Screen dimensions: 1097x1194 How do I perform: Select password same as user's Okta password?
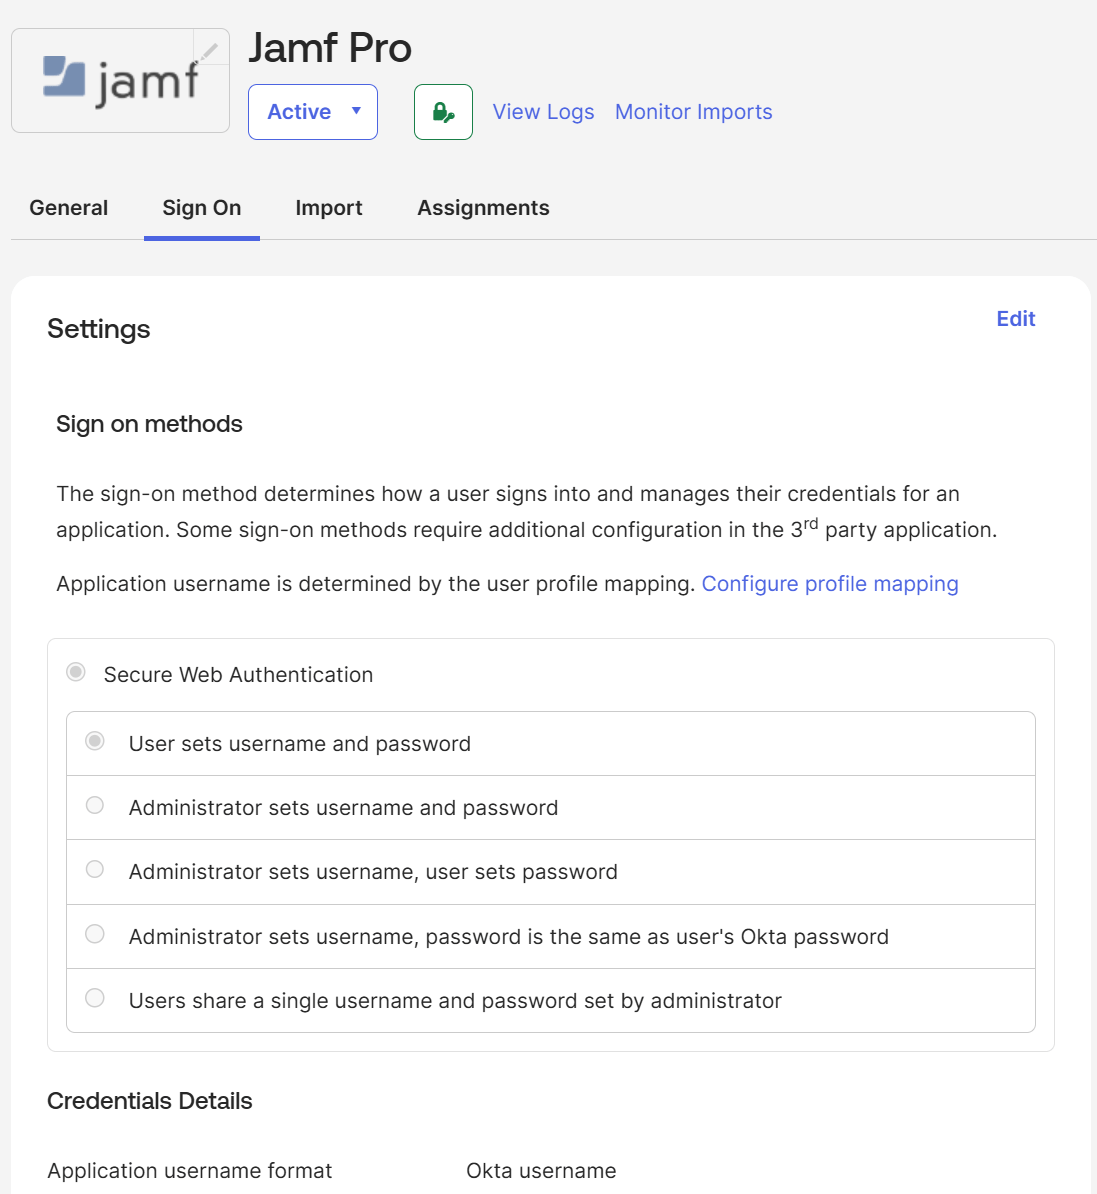[x=95, y=934]
